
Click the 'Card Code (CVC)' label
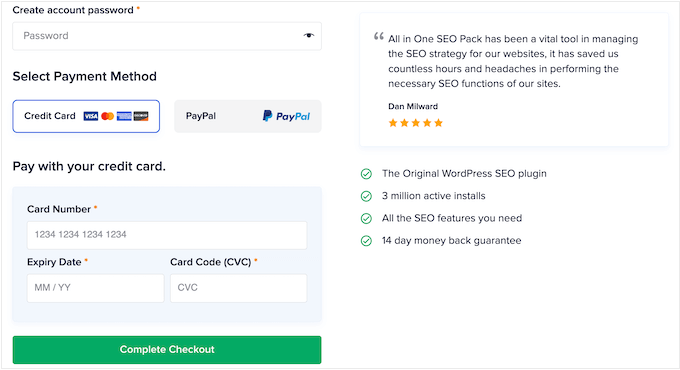[211, 262]
